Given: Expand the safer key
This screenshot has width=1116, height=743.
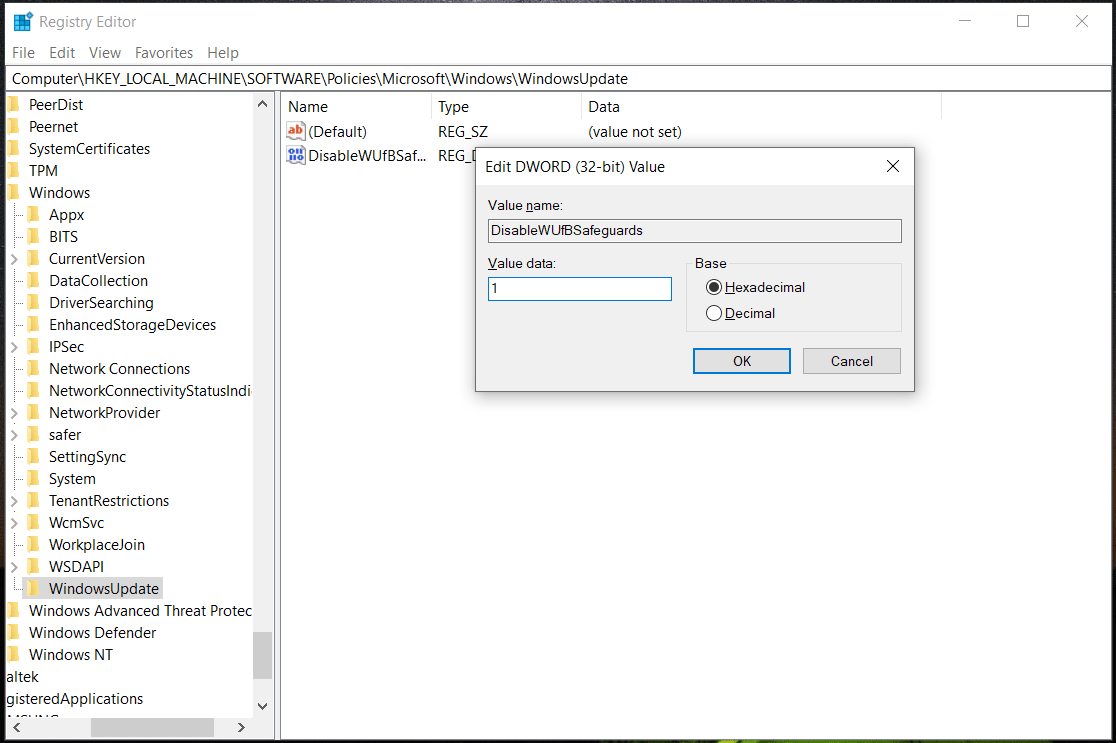Looking at the screenshot, I should (14, 436).
